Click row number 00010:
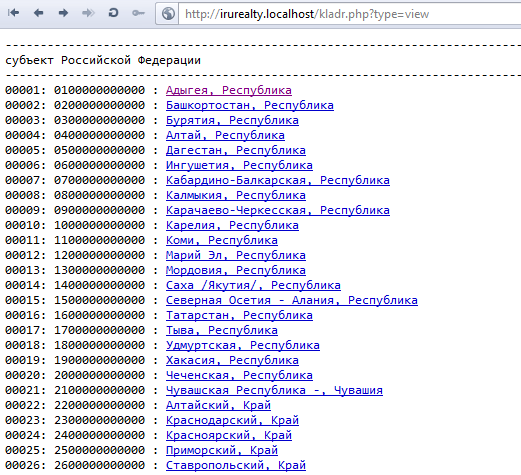This screenshot has width=521, height=475. (x=26, y=225)
